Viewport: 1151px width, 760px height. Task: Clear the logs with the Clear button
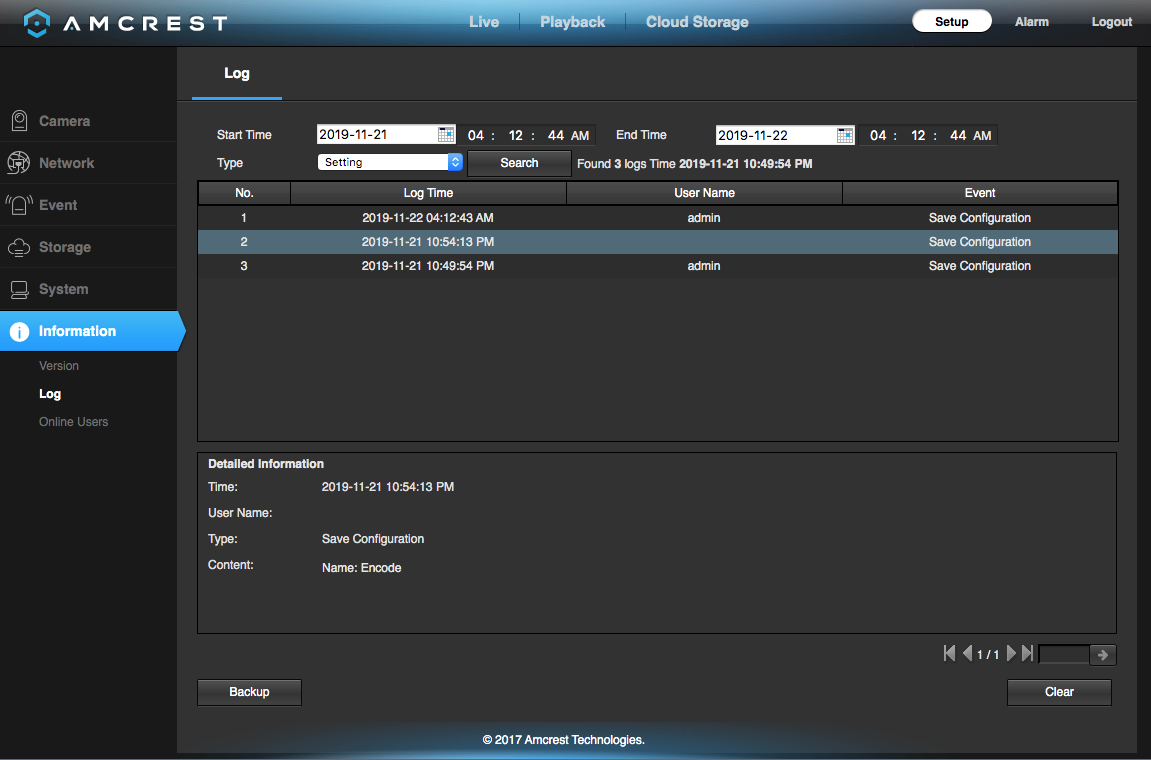click(1059, 692)
